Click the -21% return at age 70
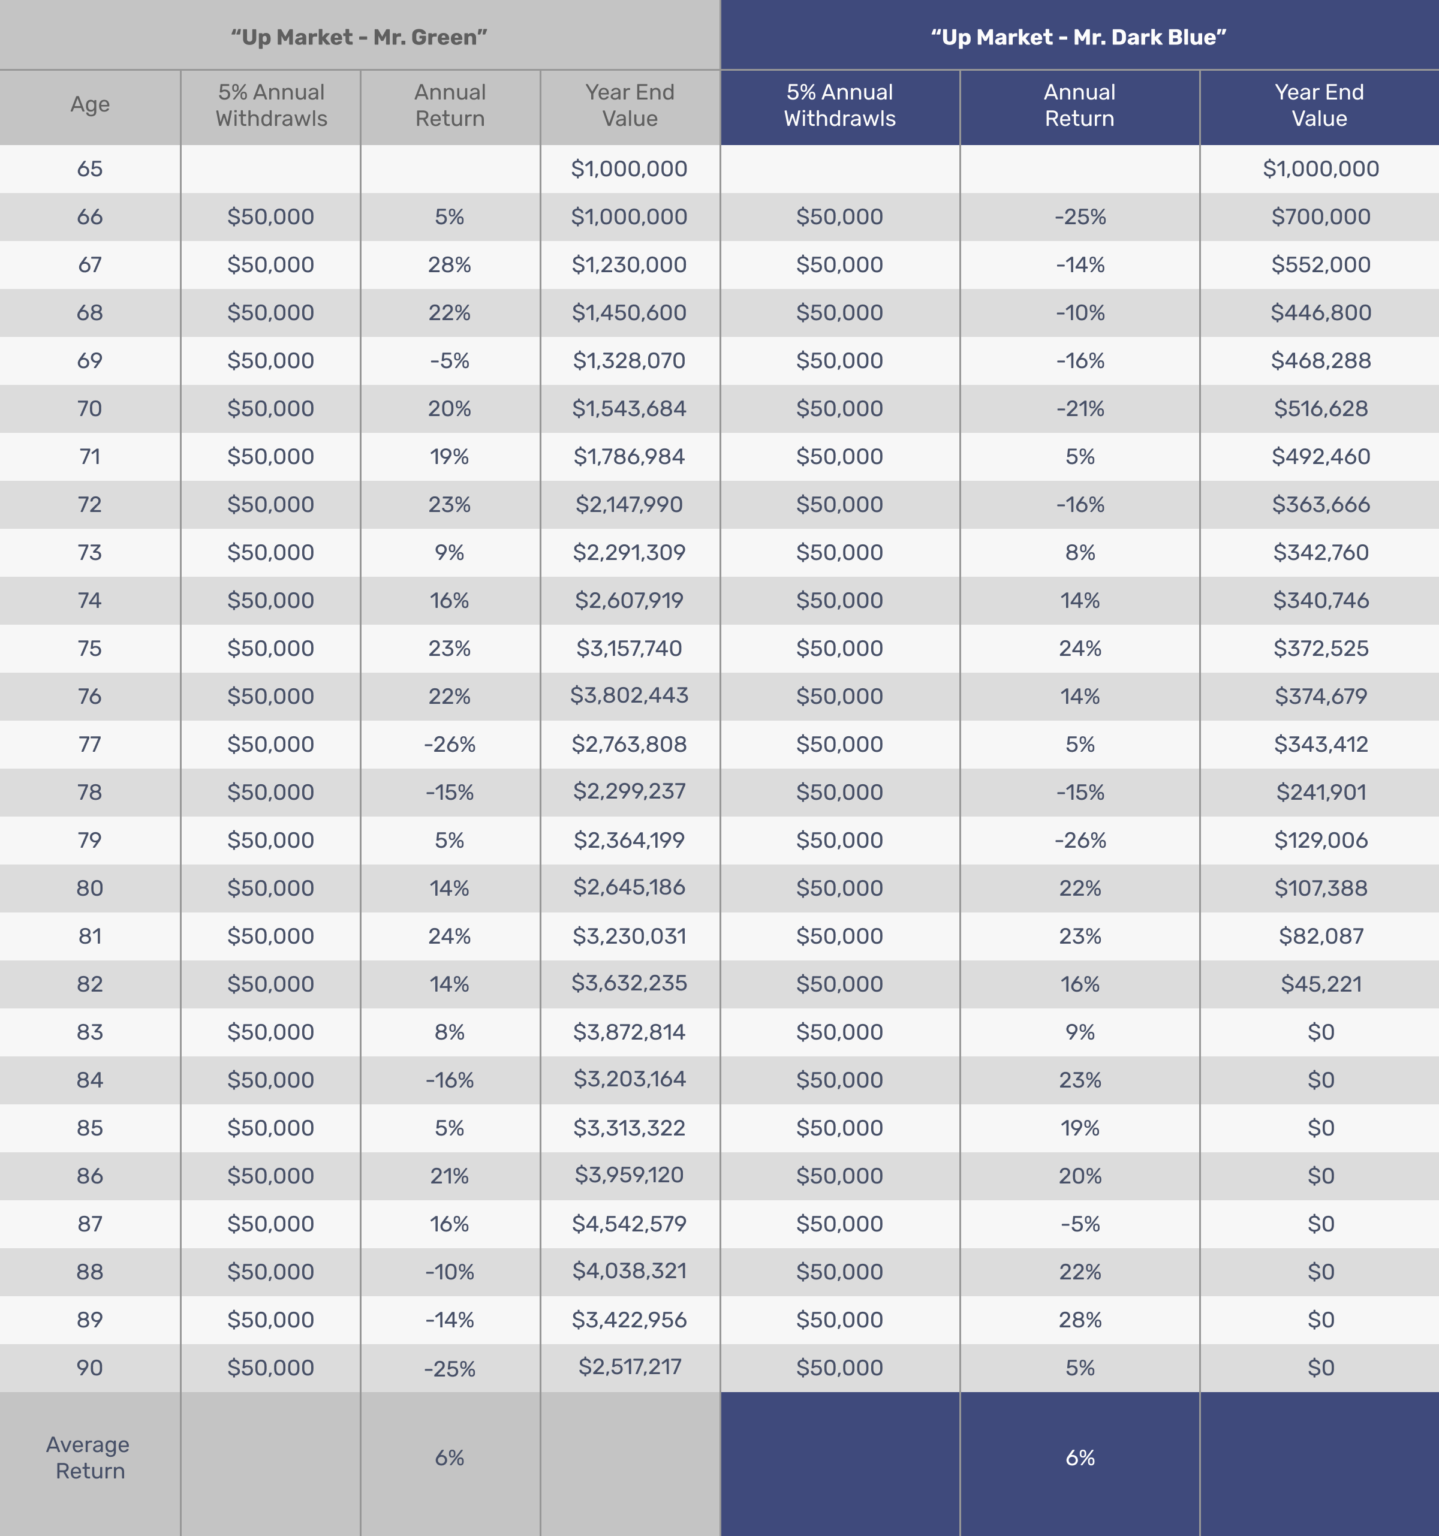The image size is (1439, 1536). coord(1080,409)
